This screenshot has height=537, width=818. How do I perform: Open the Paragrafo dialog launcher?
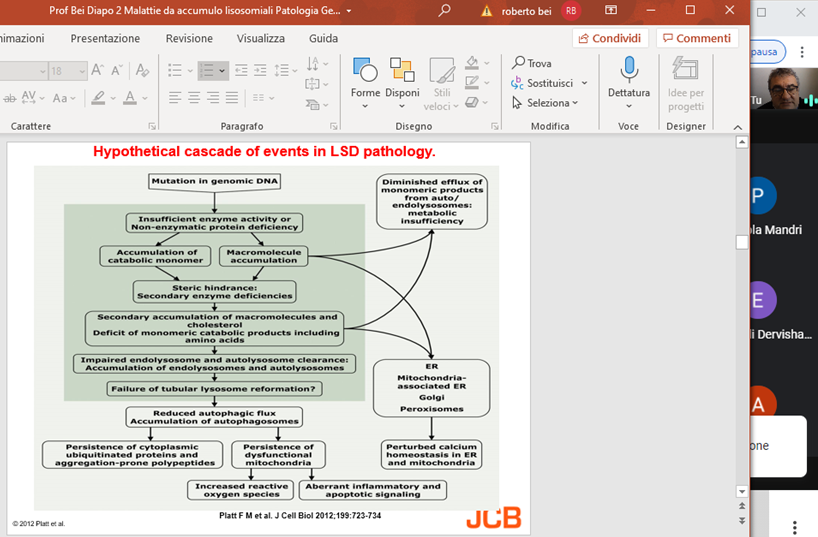pyautogui.click(x=333, y=126)
